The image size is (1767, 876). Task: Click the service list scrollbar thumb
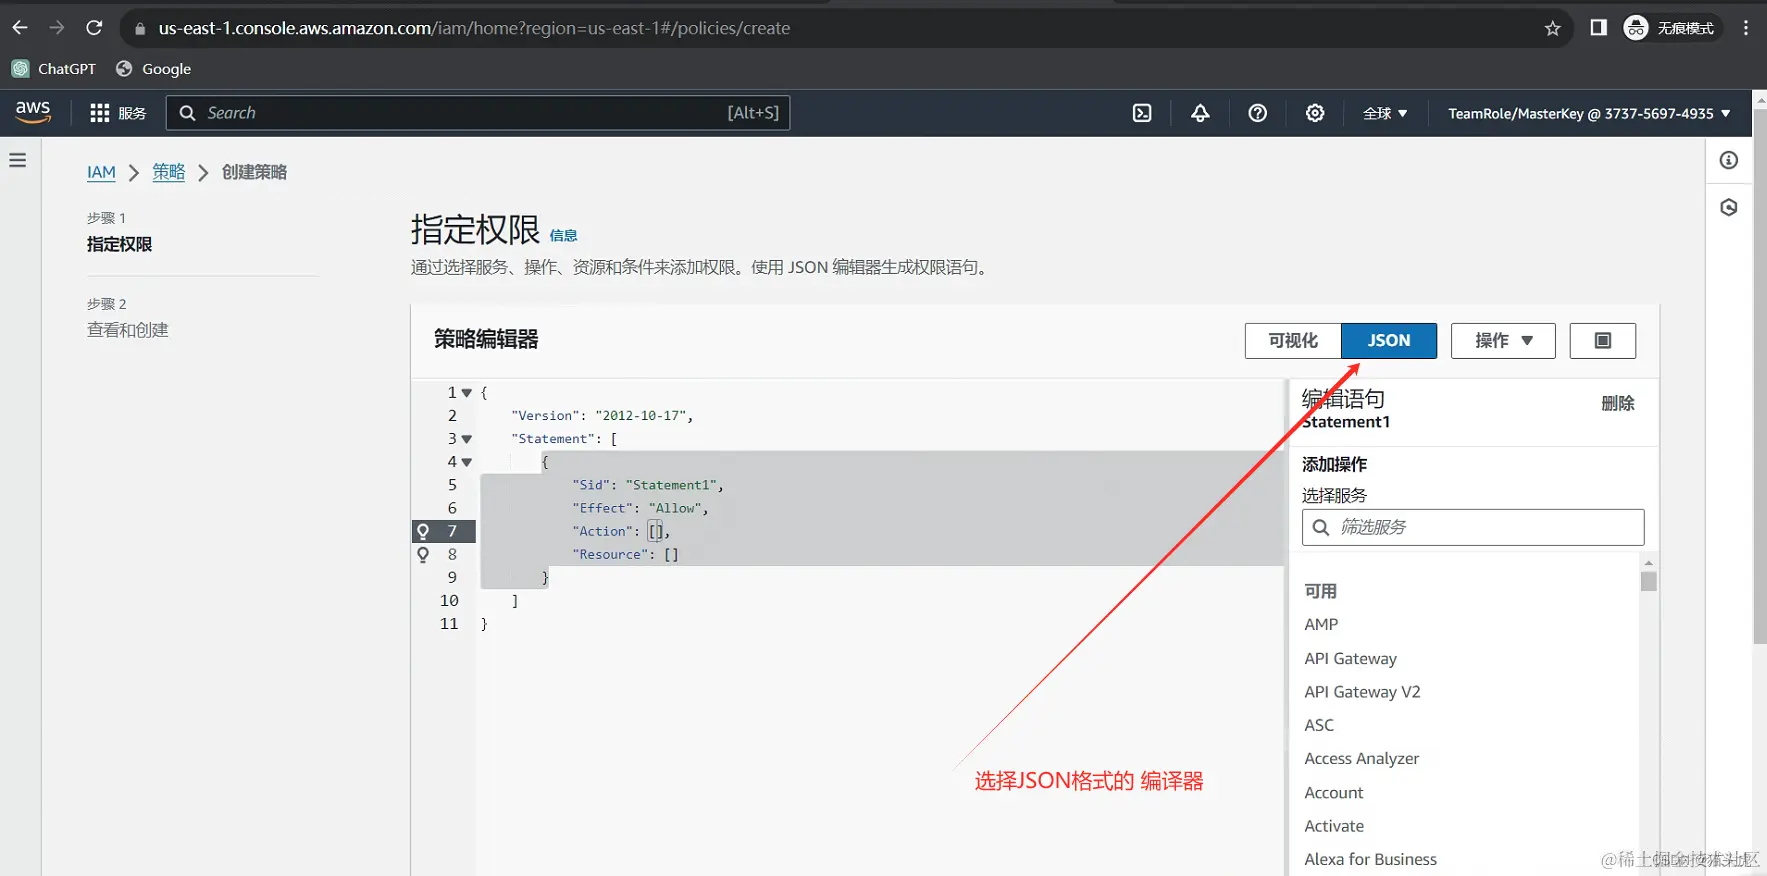[x=1649, y=580]
